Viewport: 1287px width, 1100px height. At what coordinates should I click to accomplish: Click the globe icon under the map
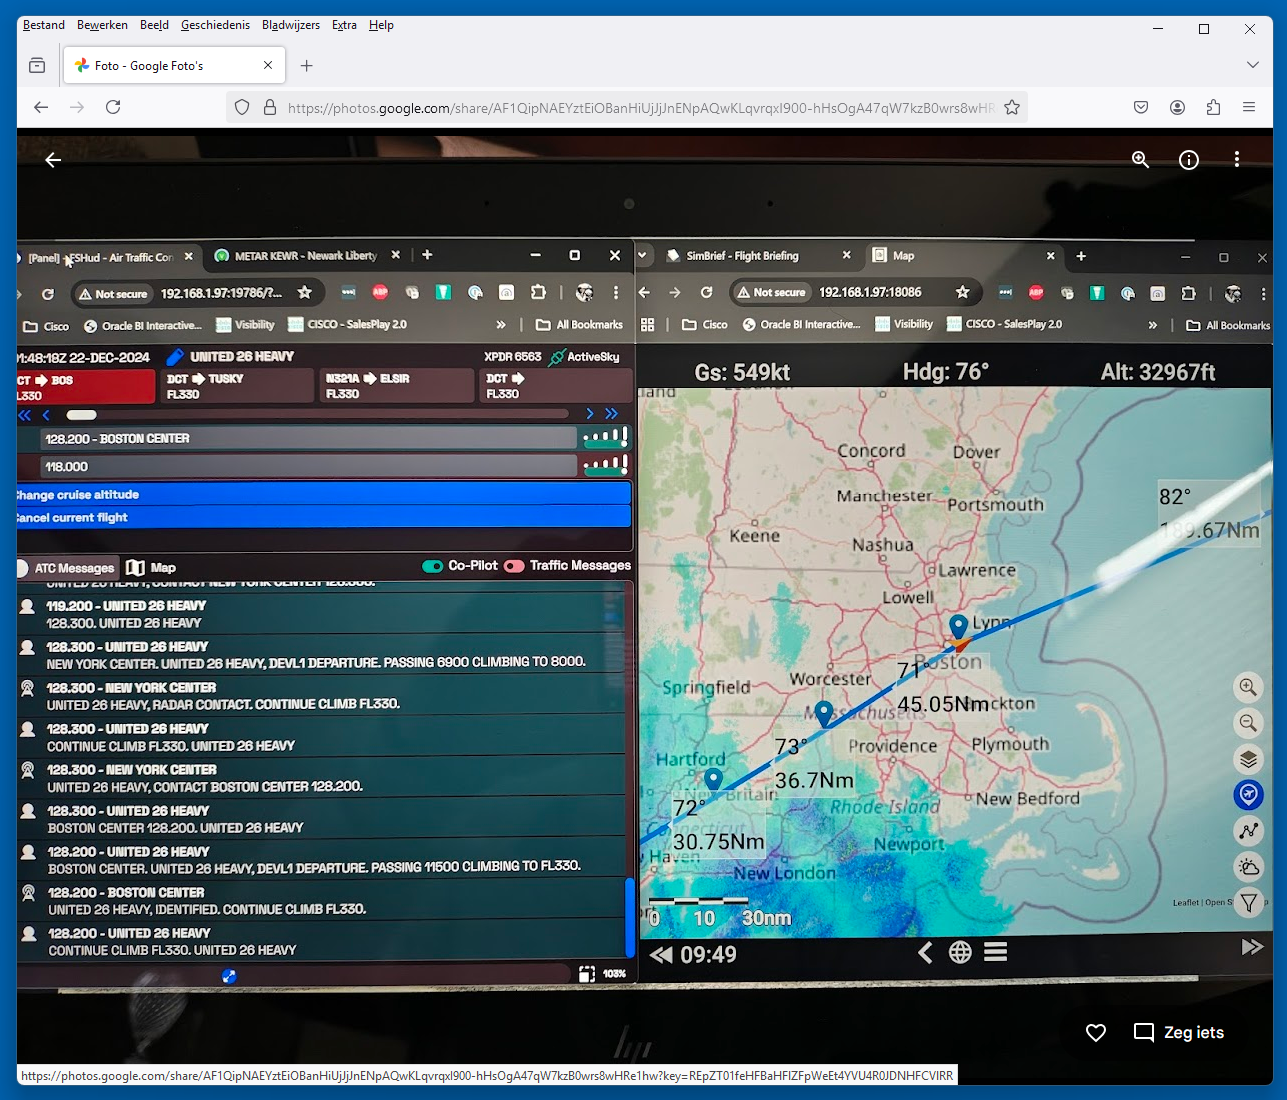click(960, 952)
